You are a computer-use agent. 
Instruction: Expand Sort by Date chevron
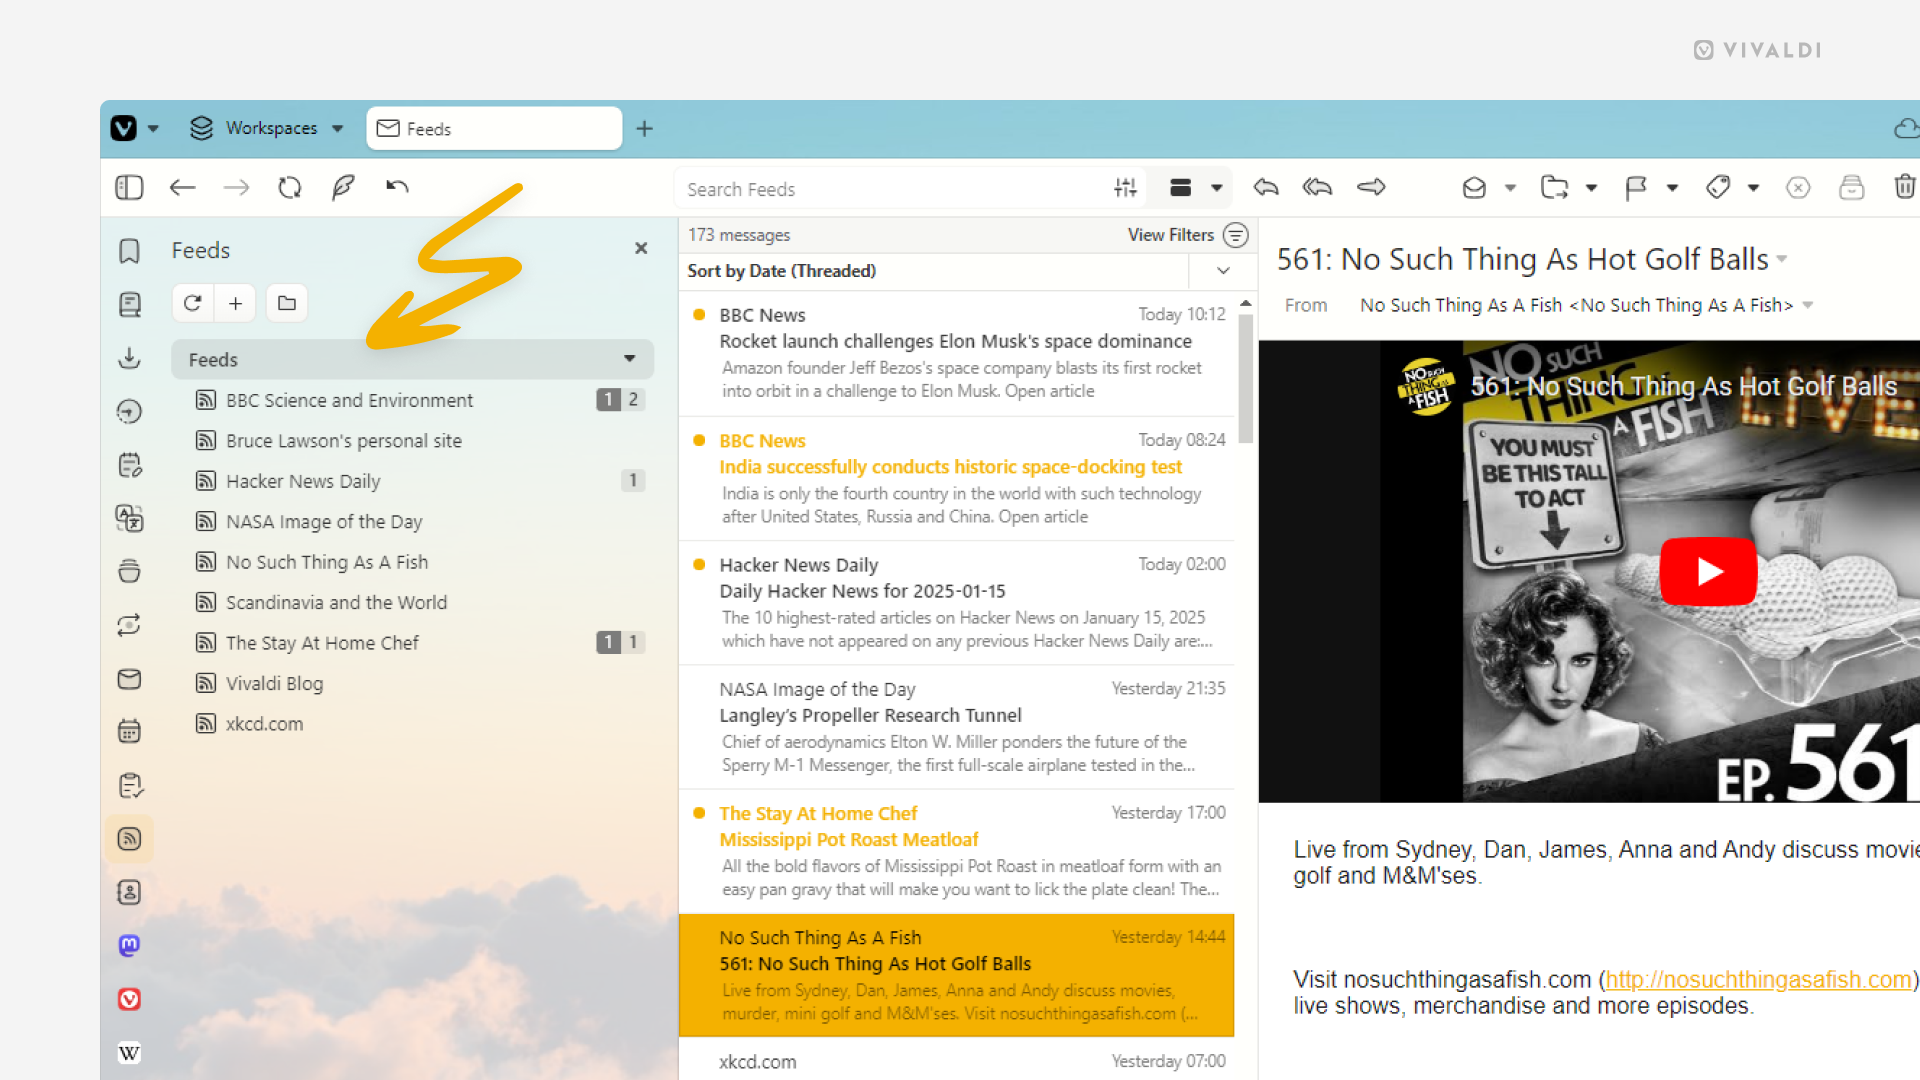click(x=1223, y=271)
